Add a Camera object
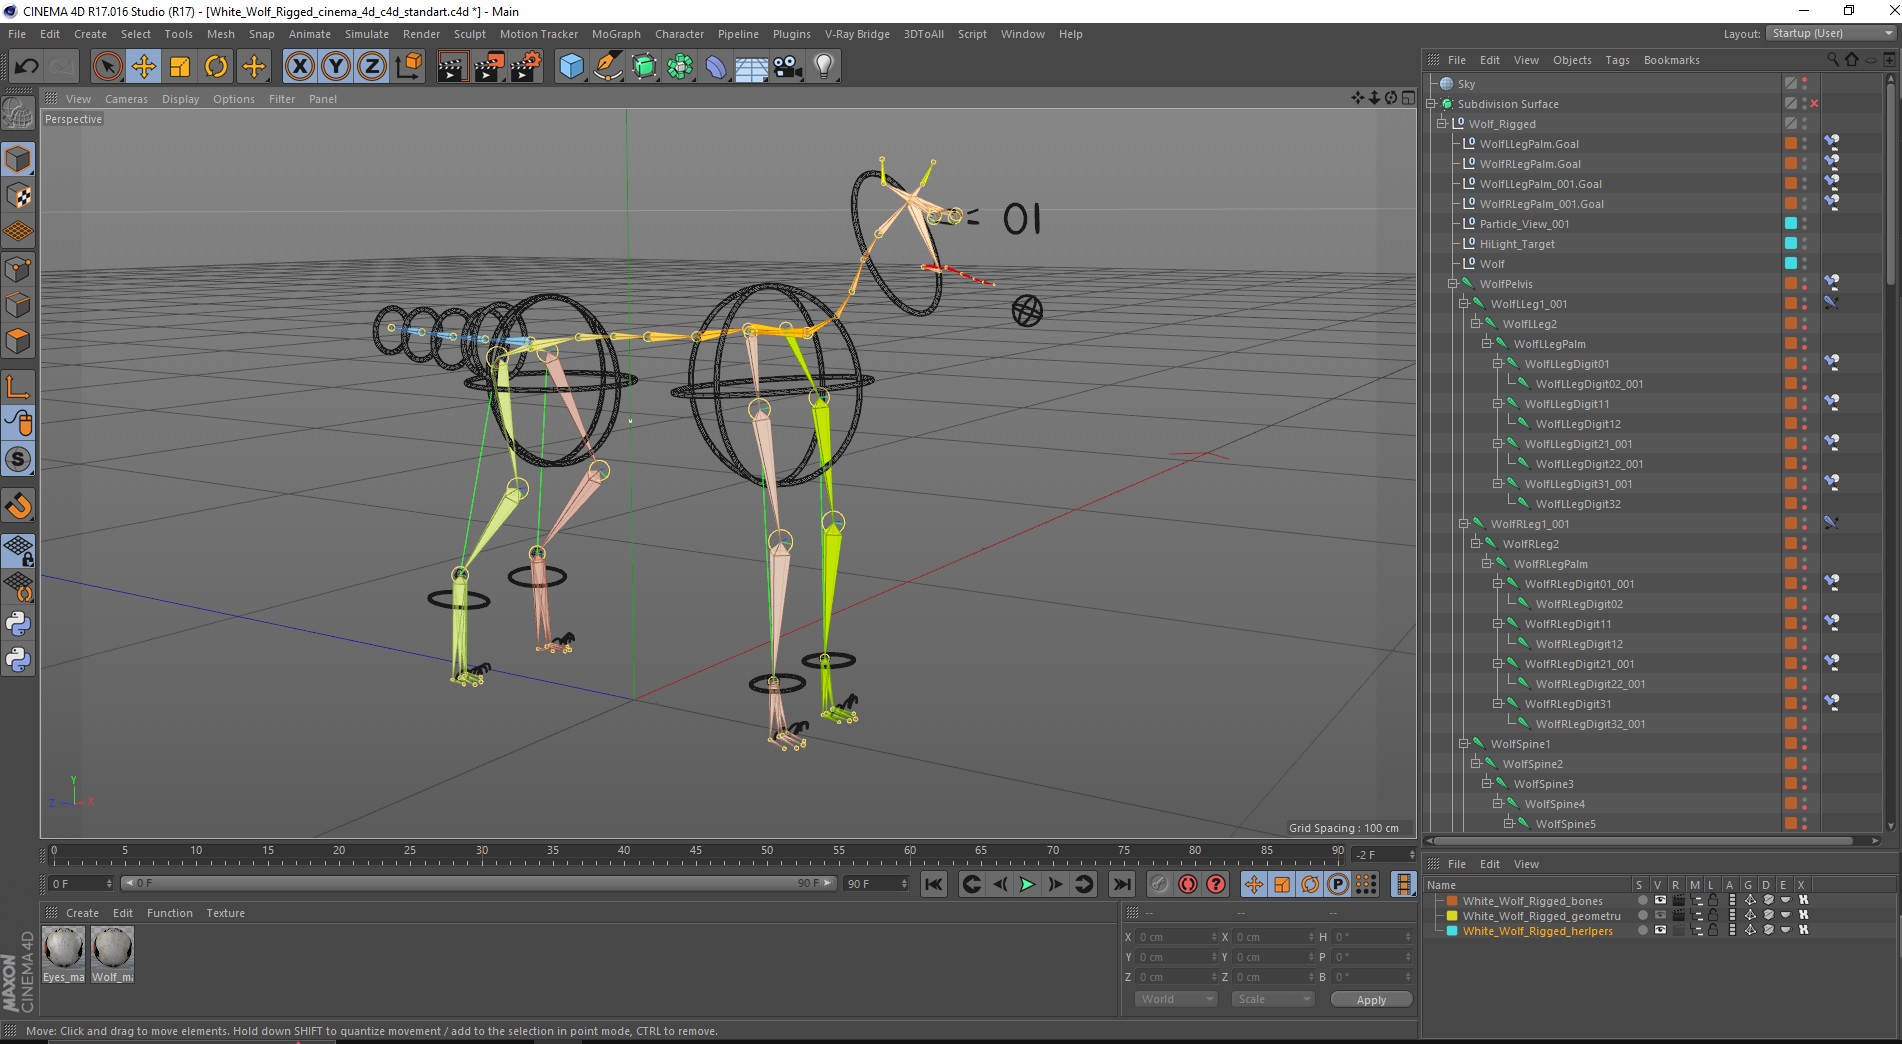 coord(788,67)
